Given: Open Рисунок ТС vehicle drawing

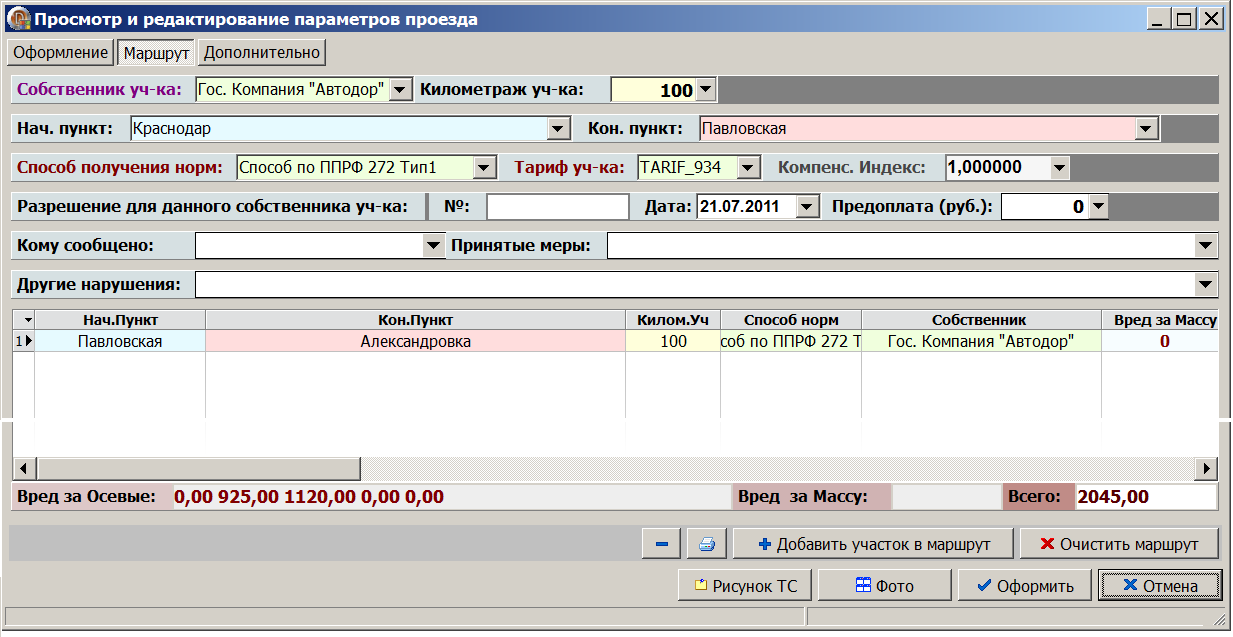Looking at the screenshot, I should point(746,586).
